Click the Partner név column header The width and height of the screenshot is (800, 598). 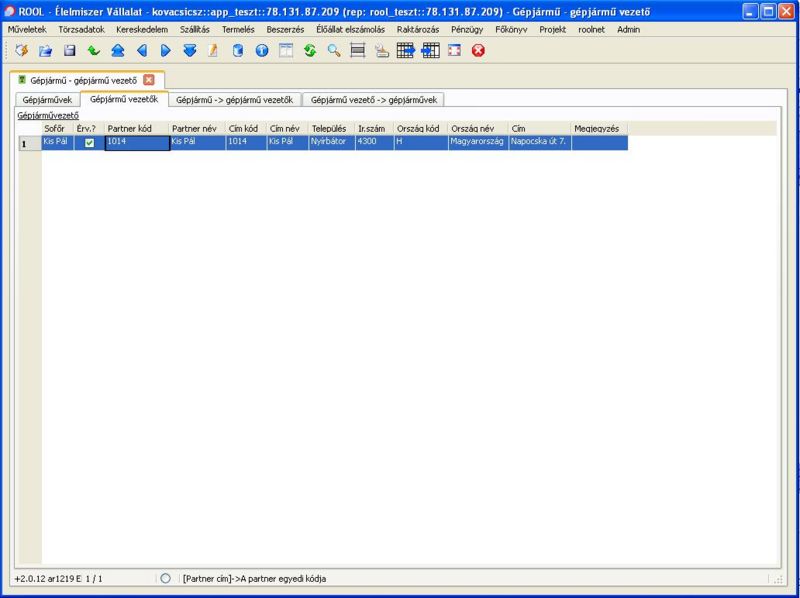pyautogui.click(x=195, y=128)
